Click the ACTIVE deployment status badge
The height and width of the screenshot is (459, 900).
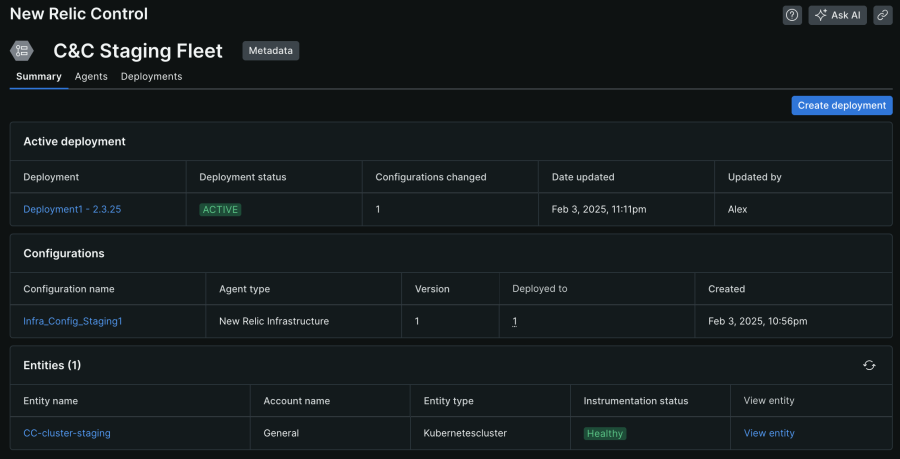pos(220,209)
